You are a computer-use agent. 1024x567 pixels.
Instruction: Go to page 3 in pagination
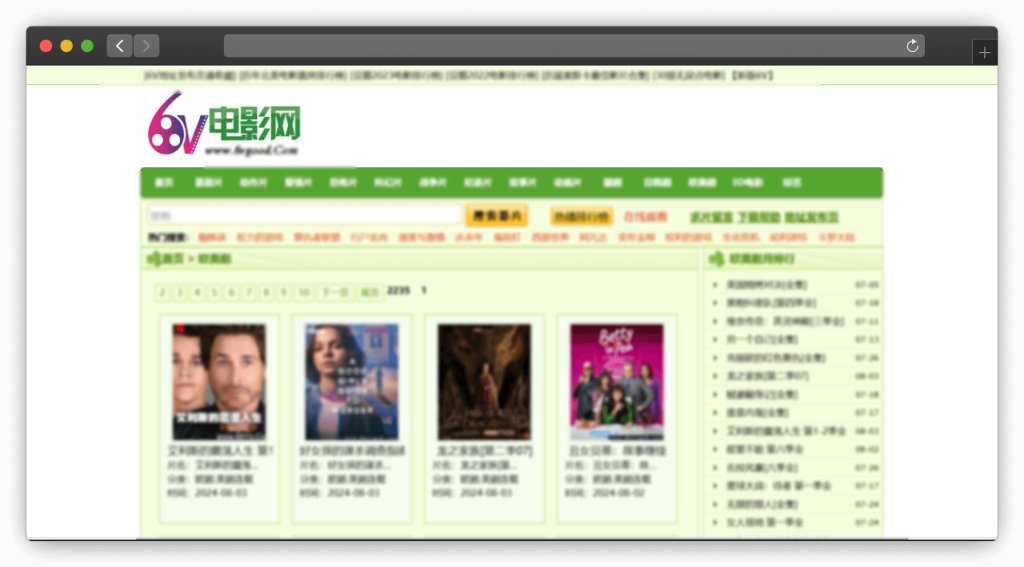click(x=180, y=292)
